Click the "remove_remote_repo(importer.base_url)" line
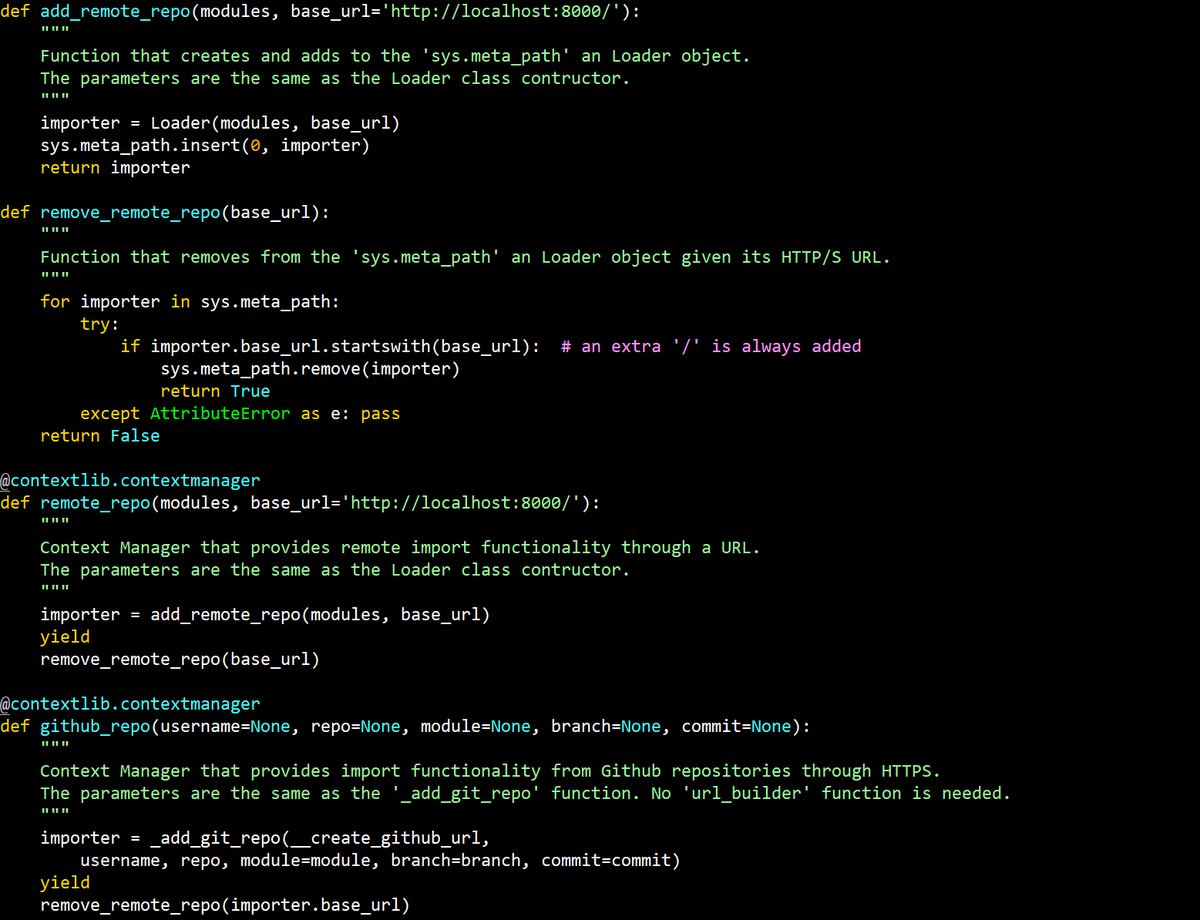The height and width of the screenshot is (920, 1200). 225,905
